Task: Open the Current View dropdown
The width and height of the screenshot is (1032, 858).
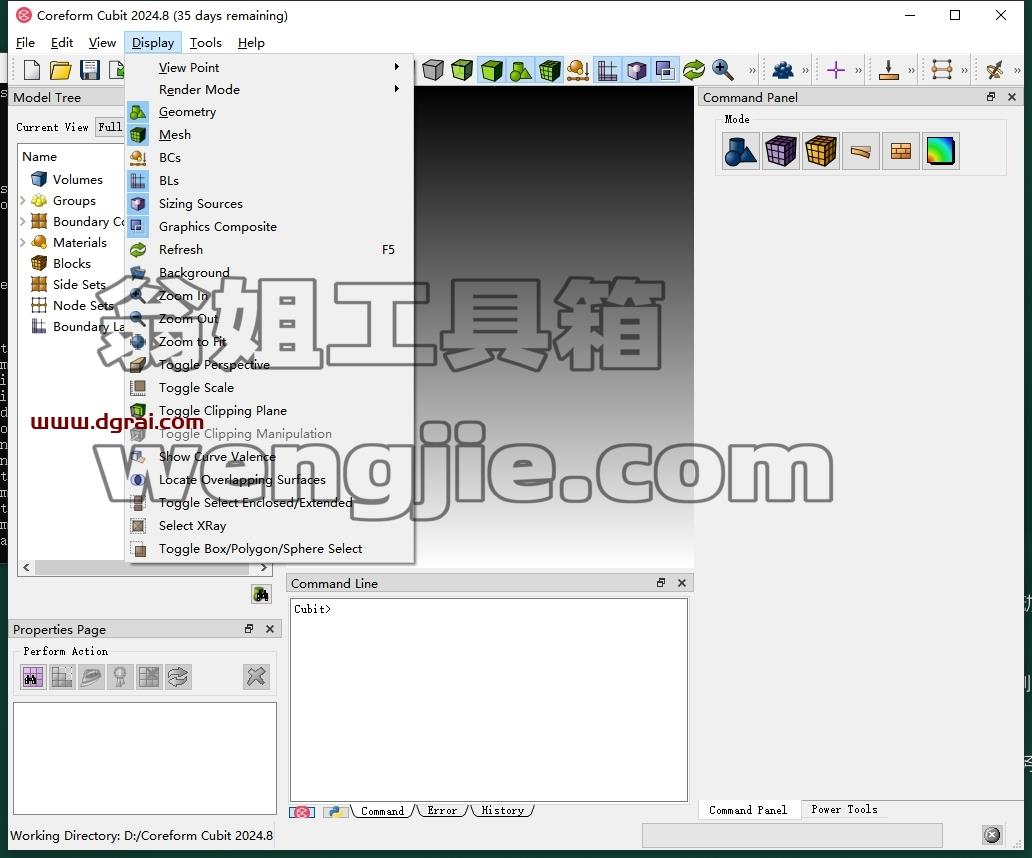Action: pyautogui.click(x=110, y=127)
